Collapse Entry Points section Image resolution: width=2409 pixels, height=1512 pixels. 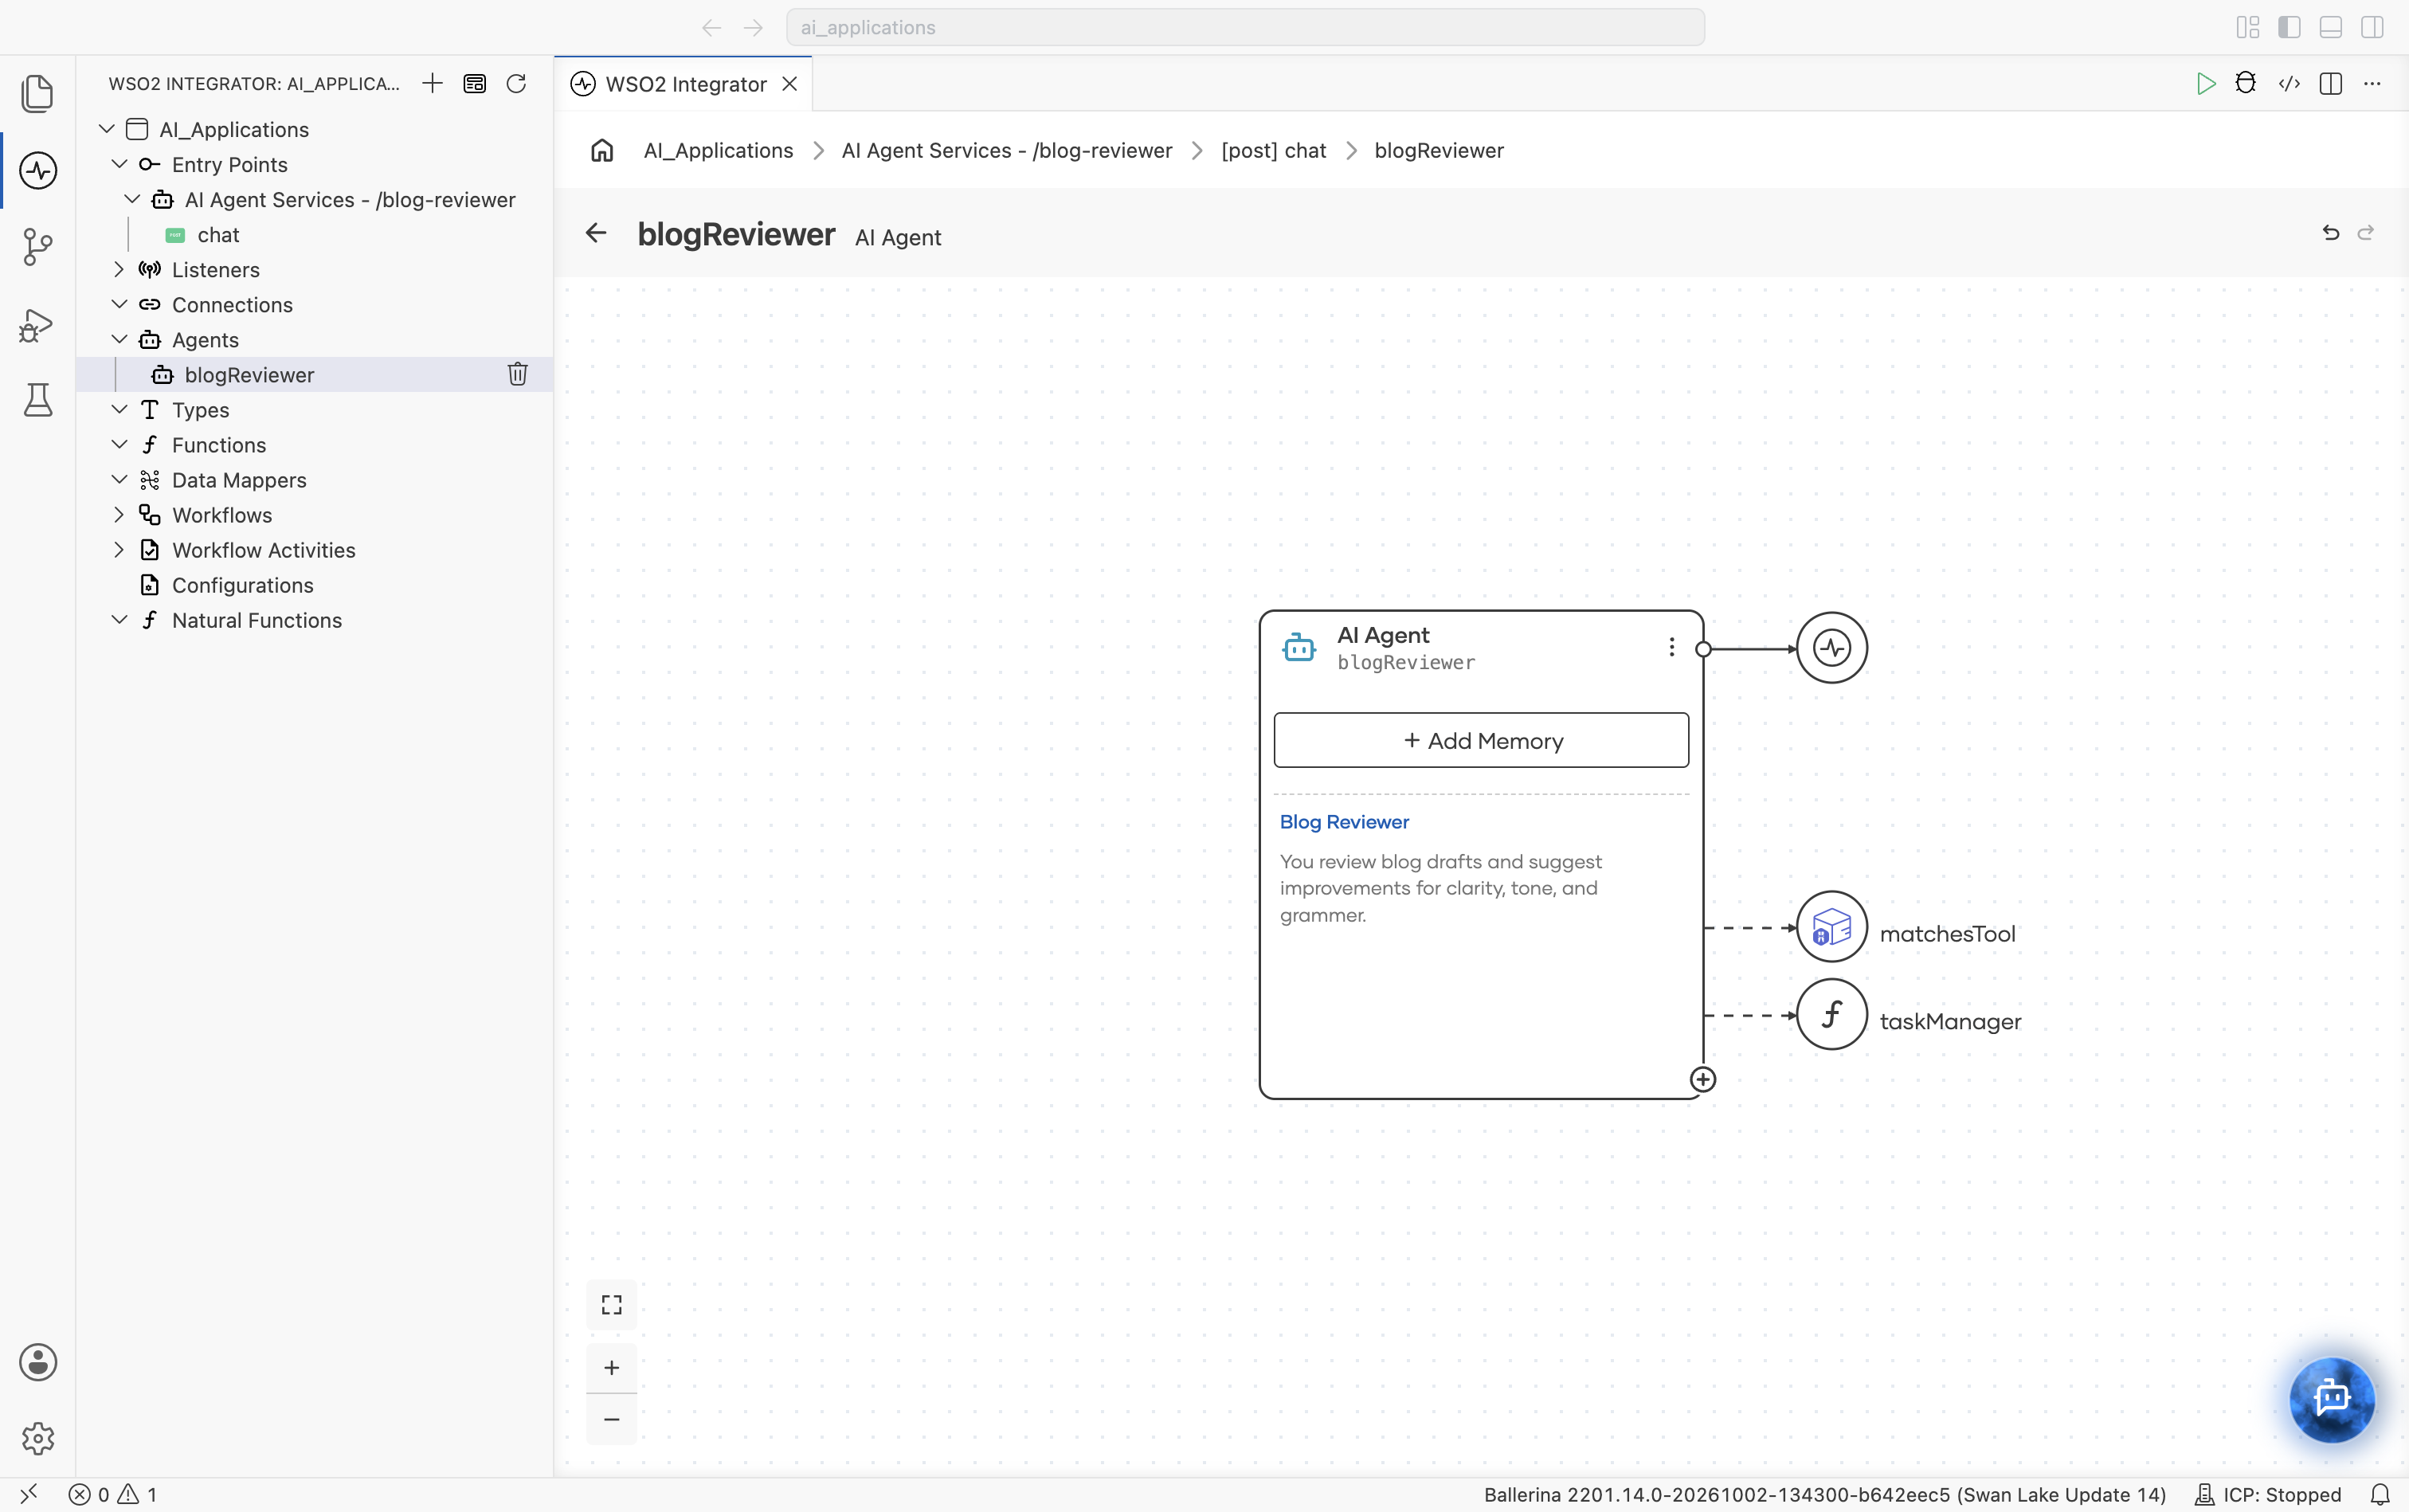119,164
